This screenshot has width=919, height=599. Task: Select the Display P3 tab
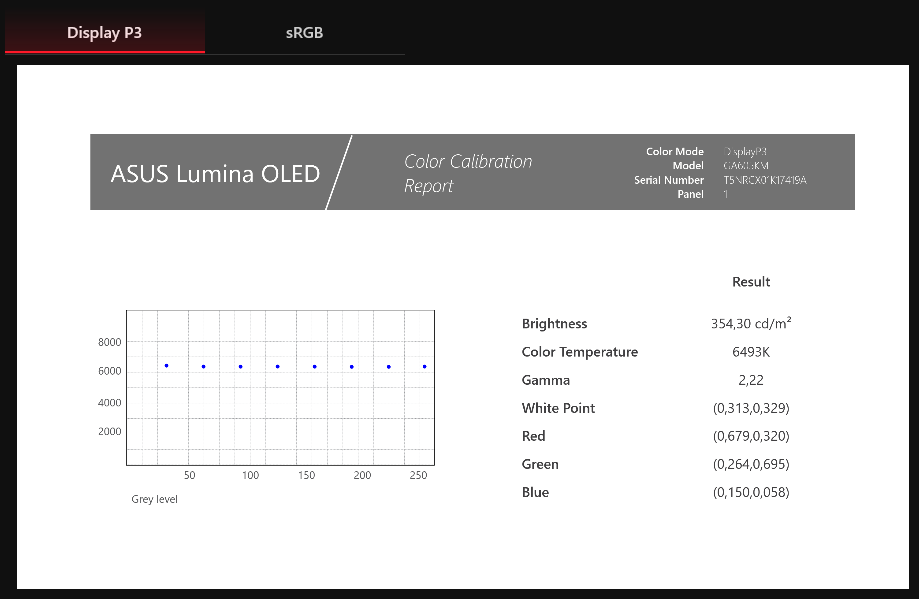104,33
